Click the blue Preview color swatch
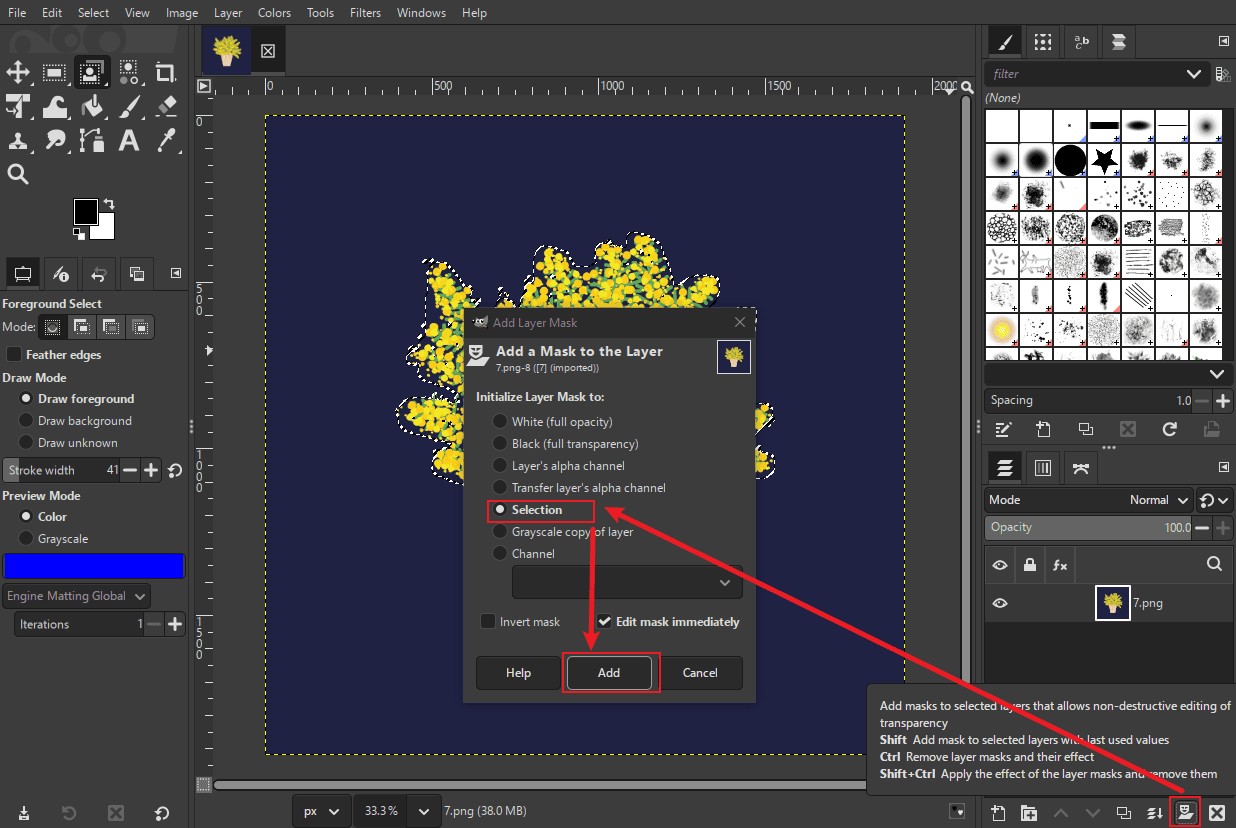Screen dimensions: 1236x828 pos(94,565)
